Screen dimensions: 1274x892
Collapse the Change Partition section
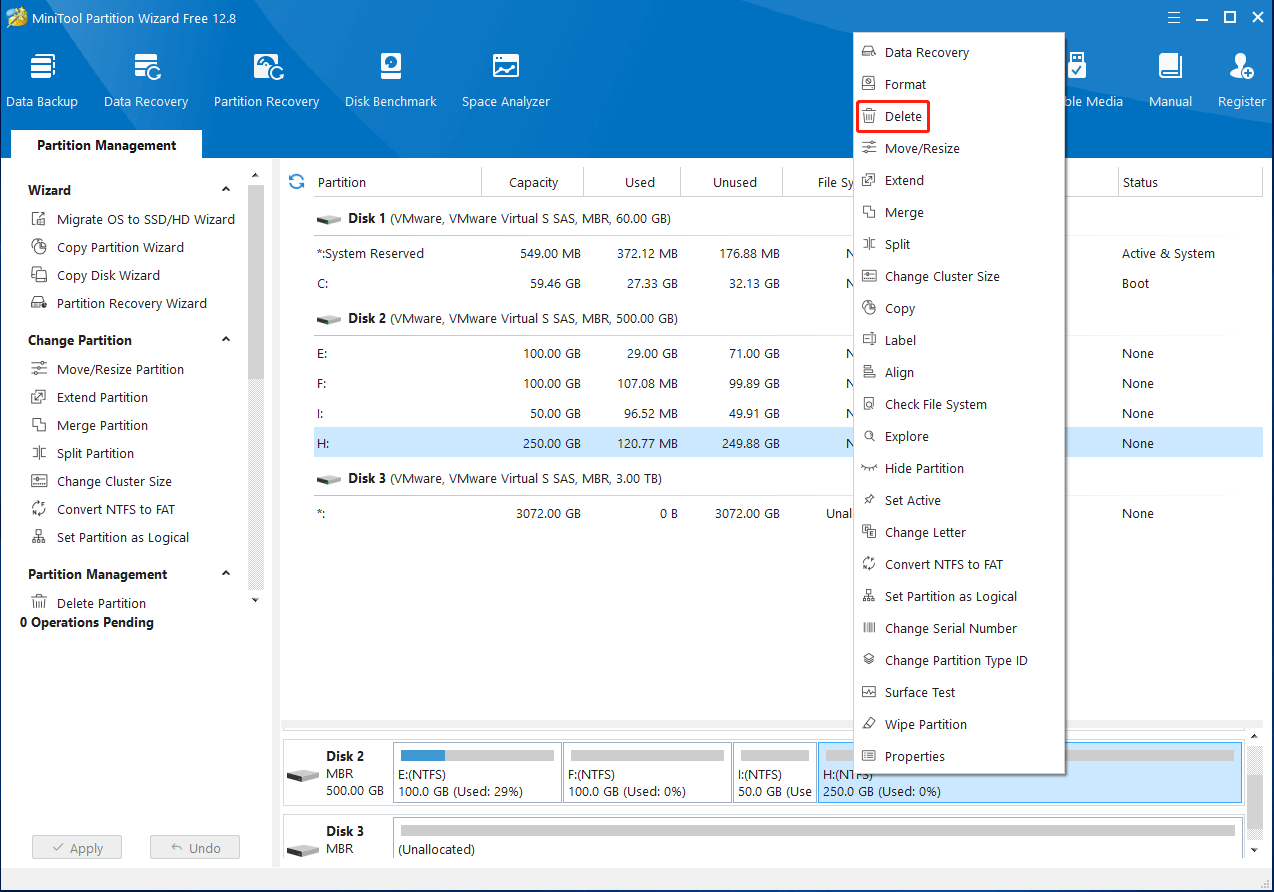click(226, 340)
